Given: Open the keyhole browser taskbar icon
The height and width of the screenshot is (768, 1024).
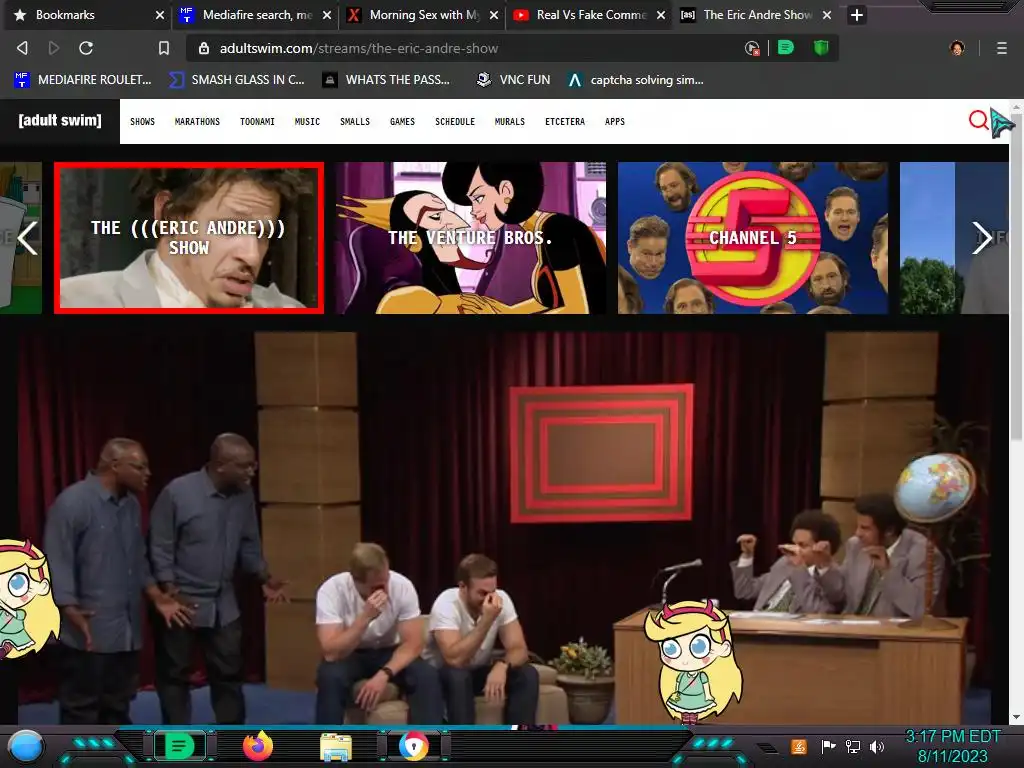Looking at the screenshot, I should tap(414, 746).
